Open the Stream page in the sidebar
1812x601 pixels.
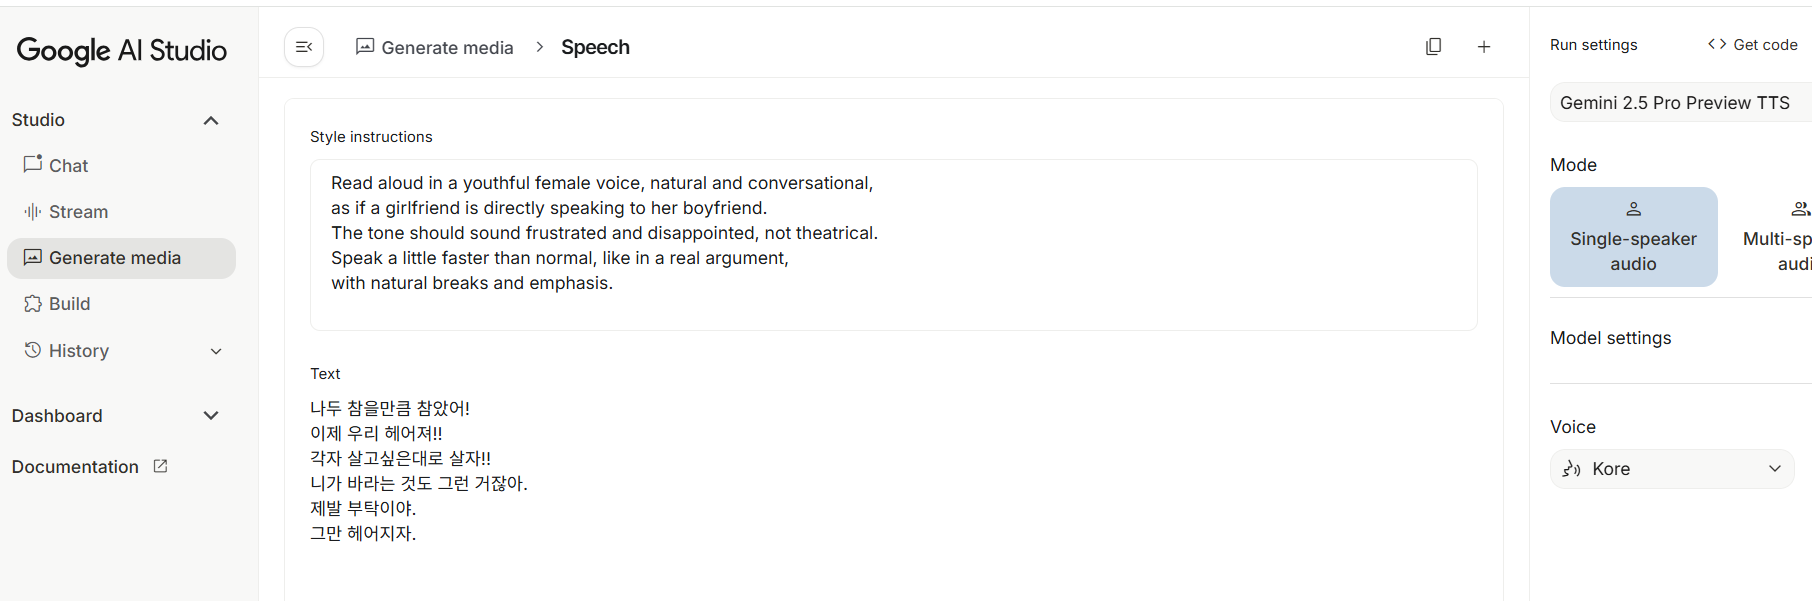tap(78, 212)
